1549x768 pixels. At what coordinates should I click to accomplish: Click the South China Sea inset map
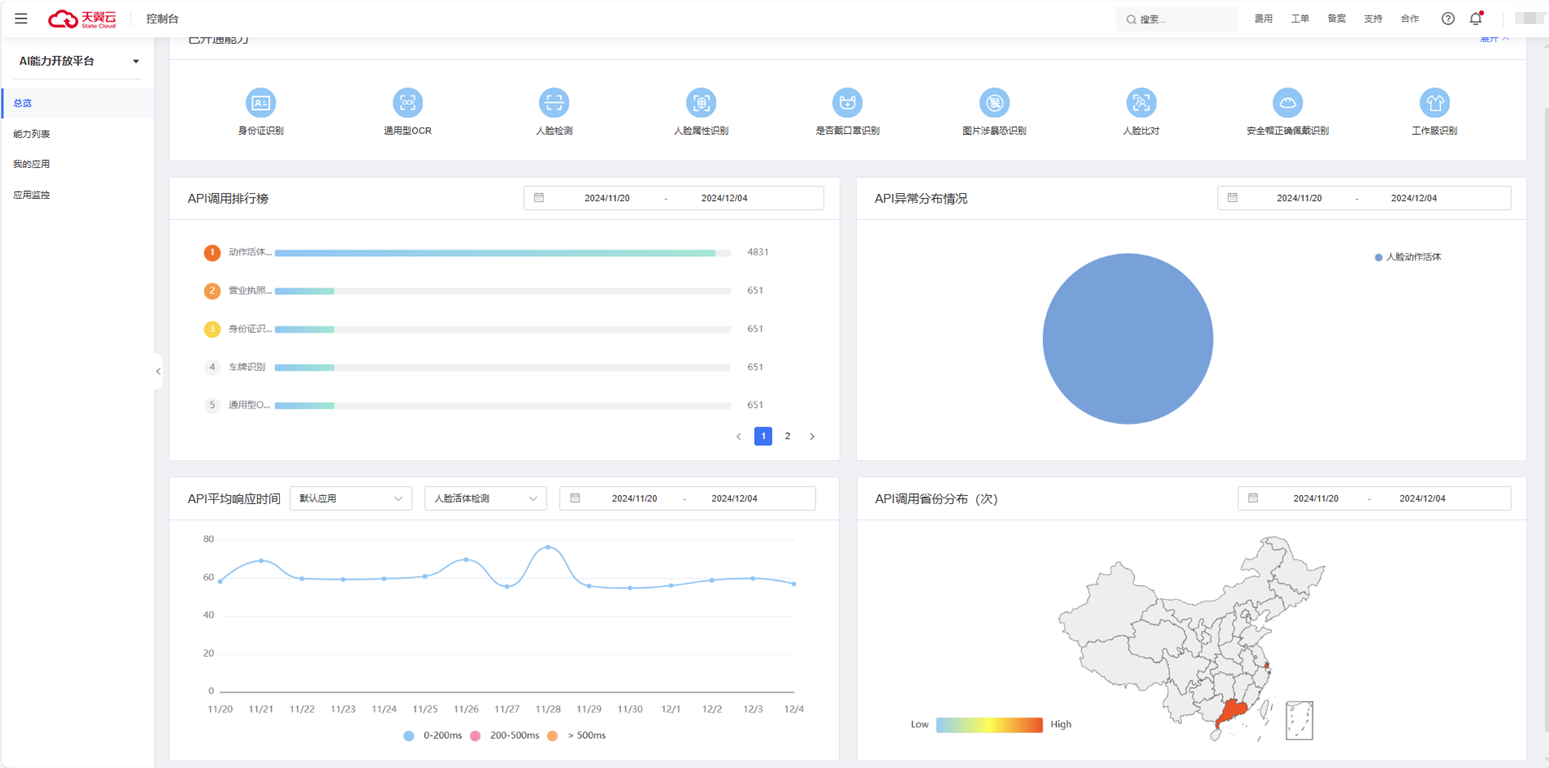[1299, 721]
